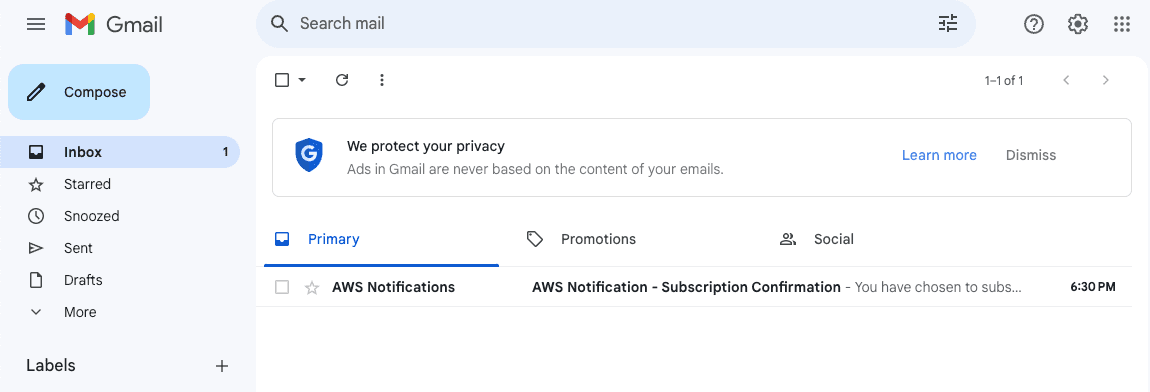The height and width of the screenshot is (392, 1150).
Task: Toggle the select-all checkbox in toolbar
Action: 282,80
